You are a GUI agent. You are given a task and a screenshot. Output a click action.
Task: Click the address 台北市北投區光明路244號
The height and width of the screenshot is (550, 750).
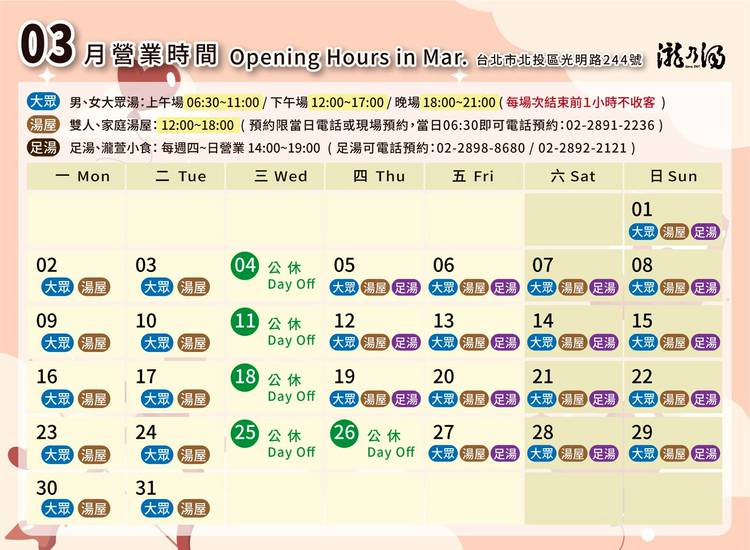[560, 58]
